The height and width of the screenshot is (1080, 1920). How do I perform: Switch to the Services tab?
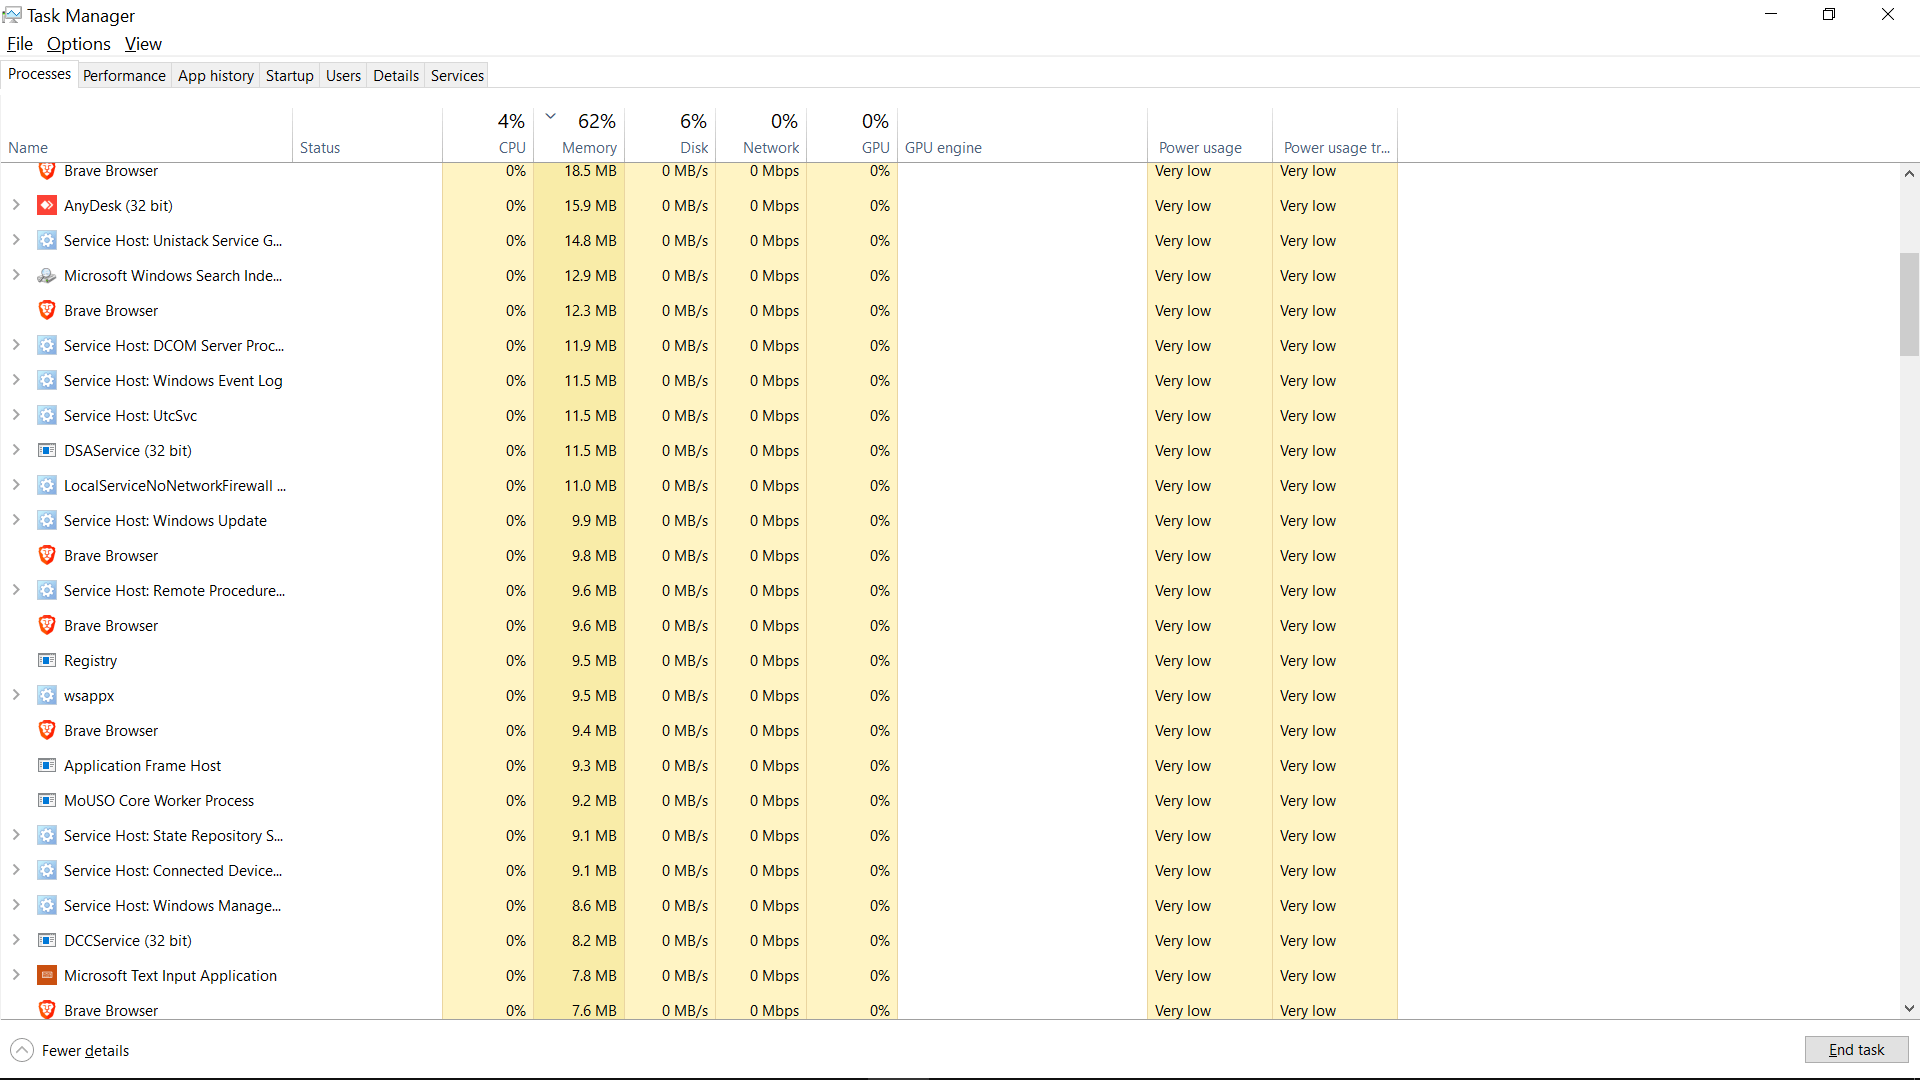pos(457,76)
